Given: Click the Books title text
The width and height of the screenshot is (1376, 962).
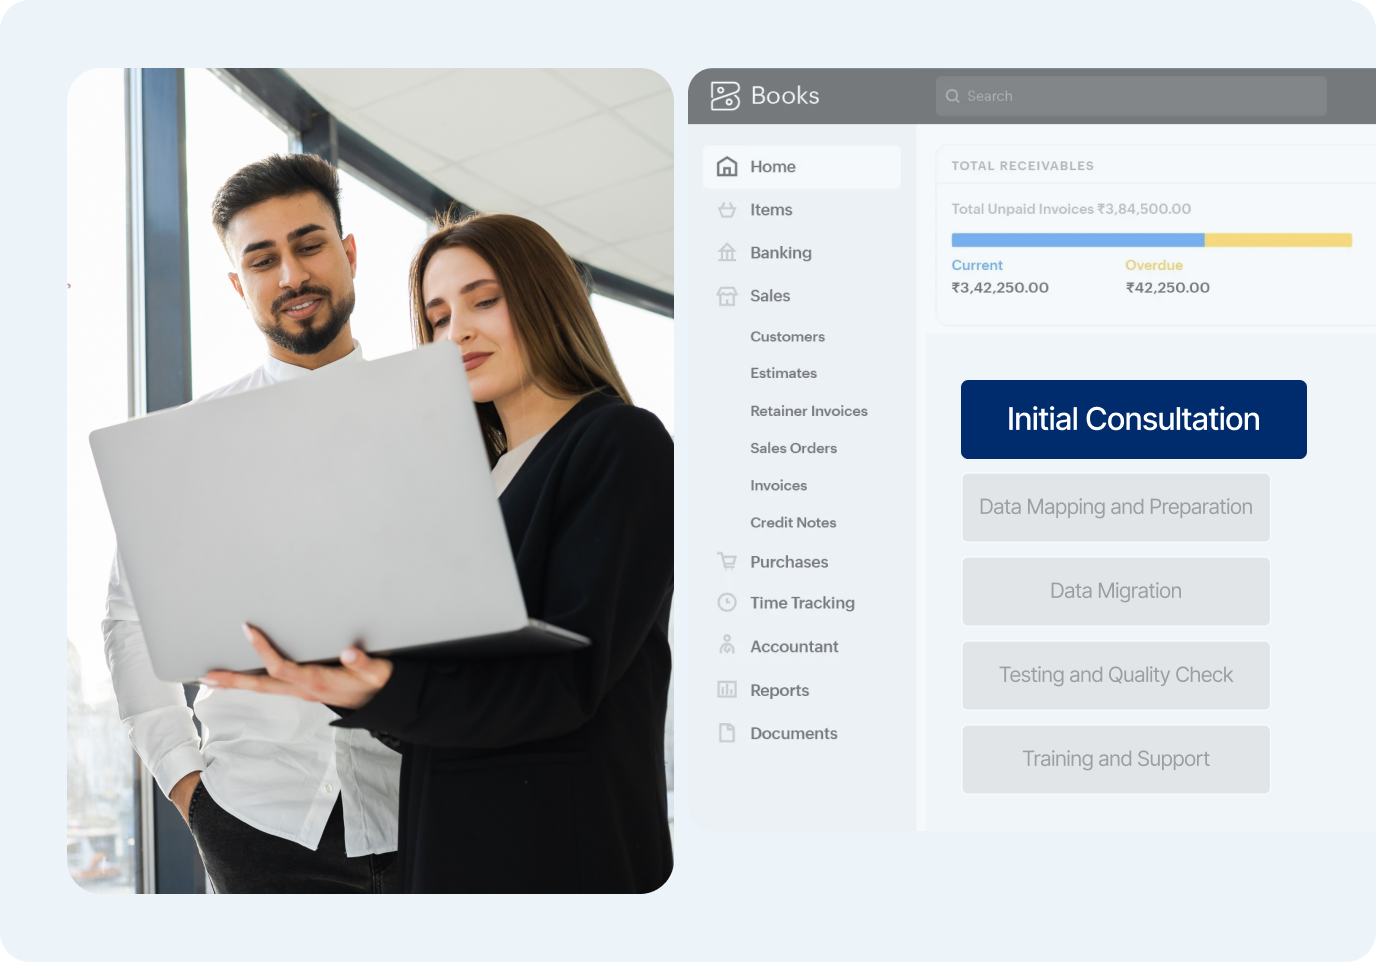Looking at the screenshot, I should (x=785, y=96).
